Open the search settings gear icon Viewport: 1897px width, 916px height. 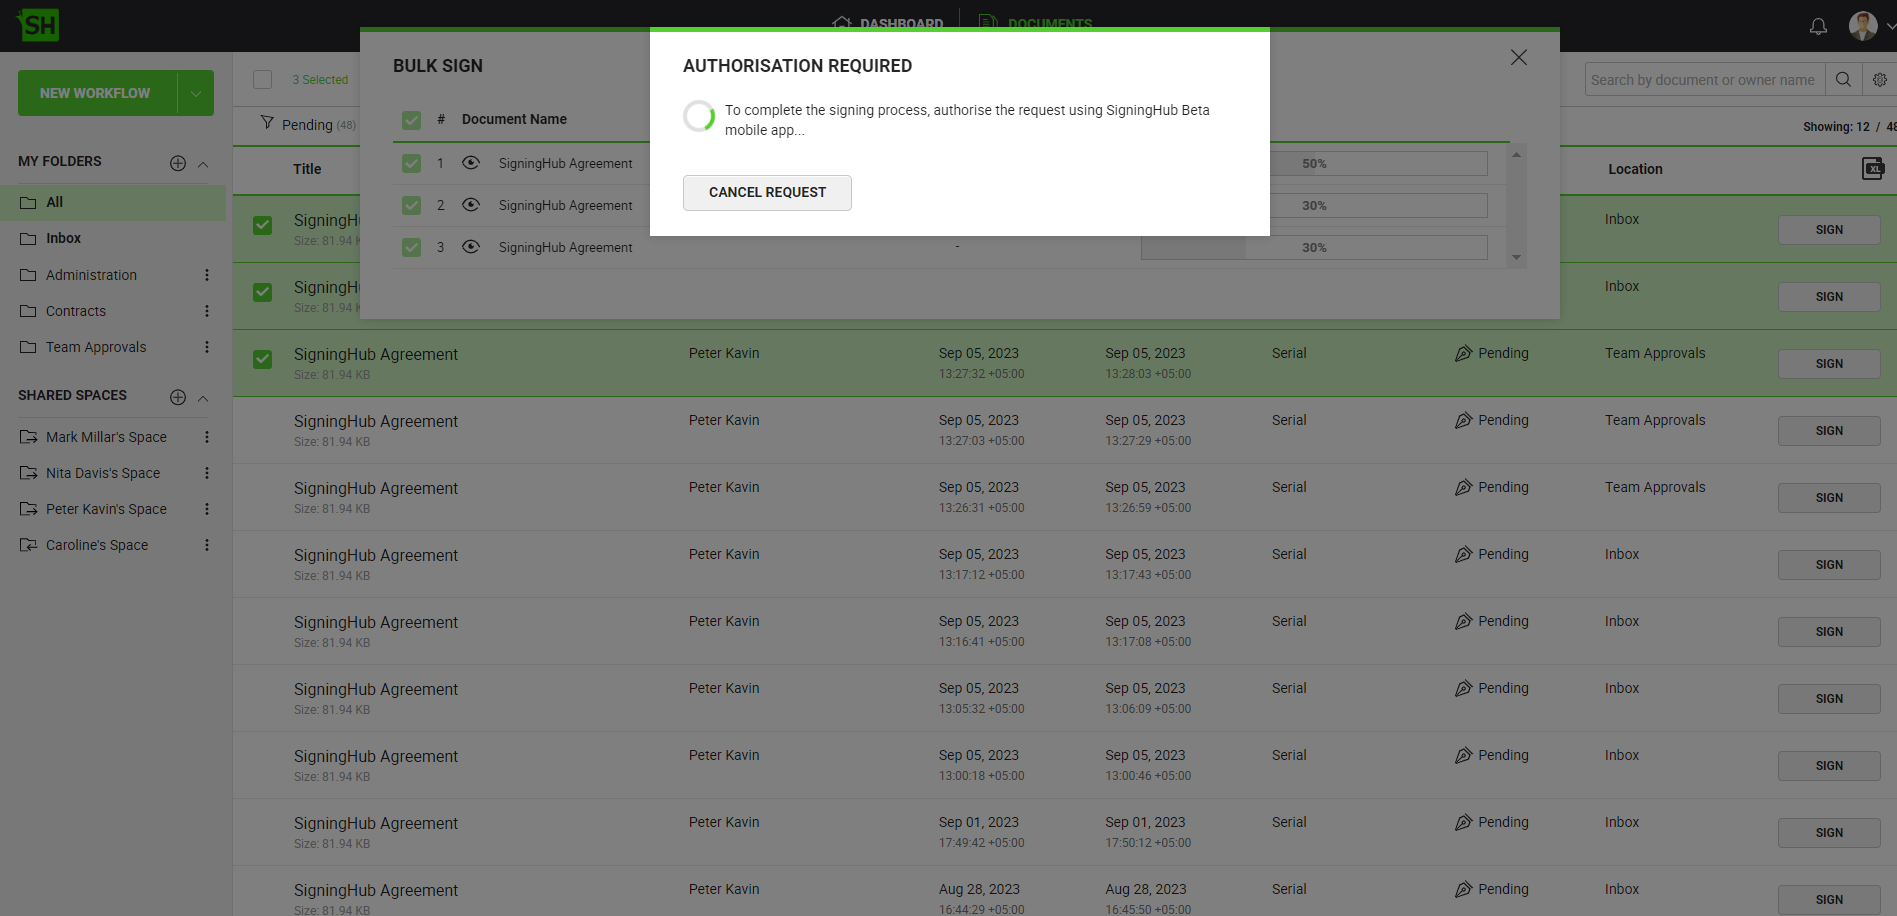tap(1880, 80)
